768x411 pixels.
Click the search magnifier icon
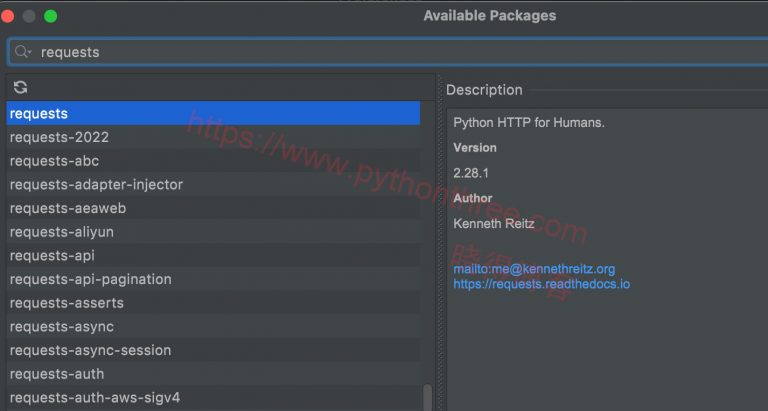pyautogui.click(x=20, y=52)
